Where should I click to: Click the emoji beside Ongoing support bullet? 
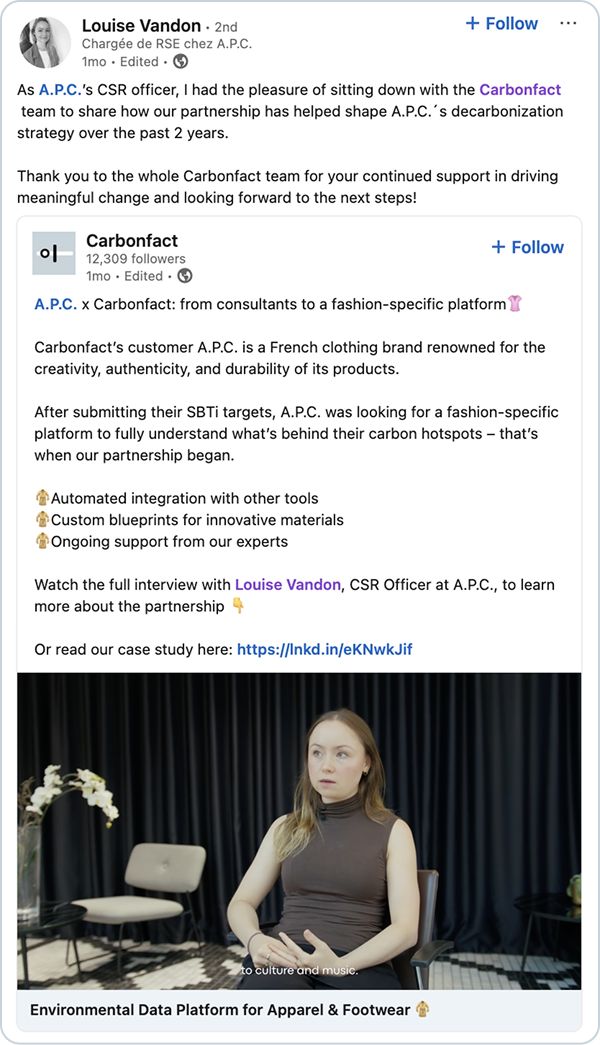click(x=42, y=542)
